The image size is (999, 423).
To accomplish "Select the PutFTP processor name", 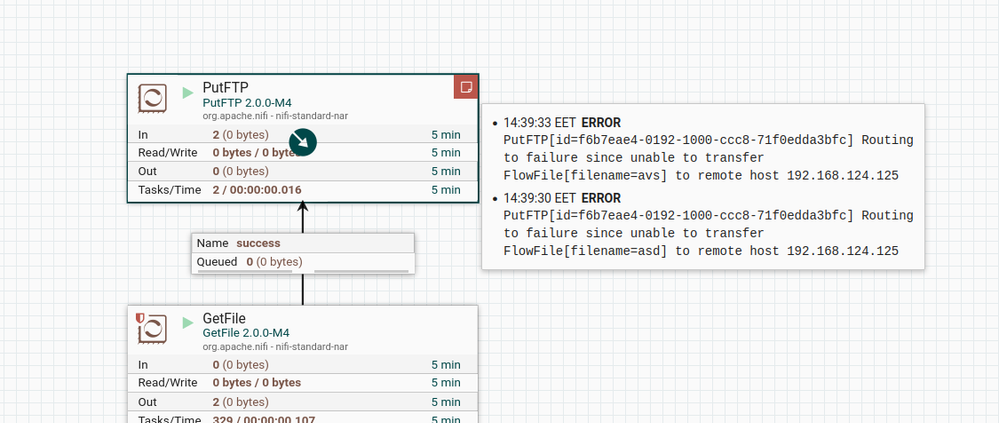I will pos(224,87).
